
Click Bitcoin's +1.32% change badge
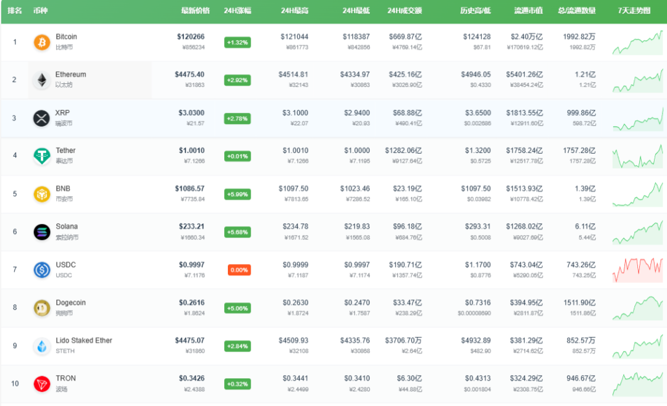(x=237, y=42)
